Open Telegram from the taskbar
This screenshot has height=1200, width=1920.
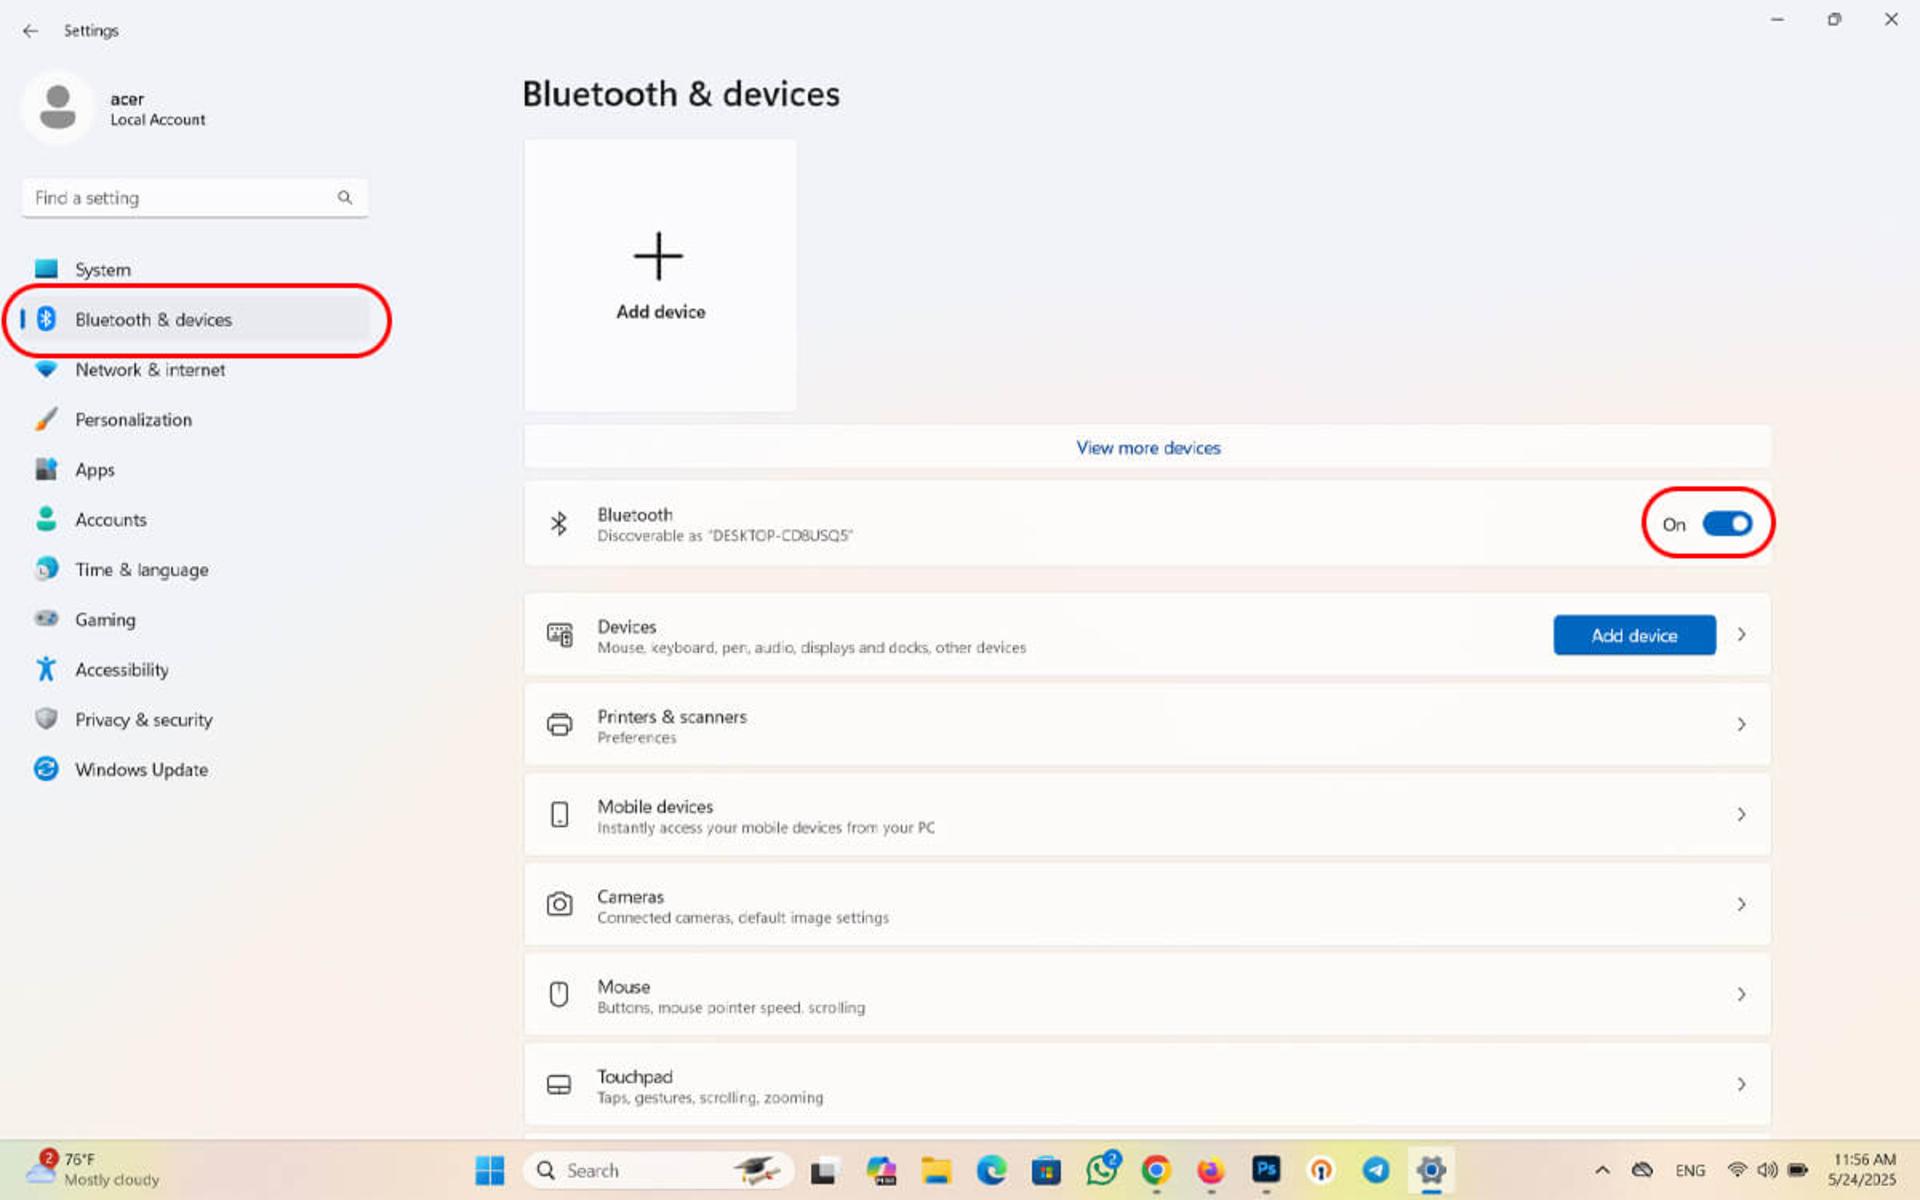tap(1376, 1170)
